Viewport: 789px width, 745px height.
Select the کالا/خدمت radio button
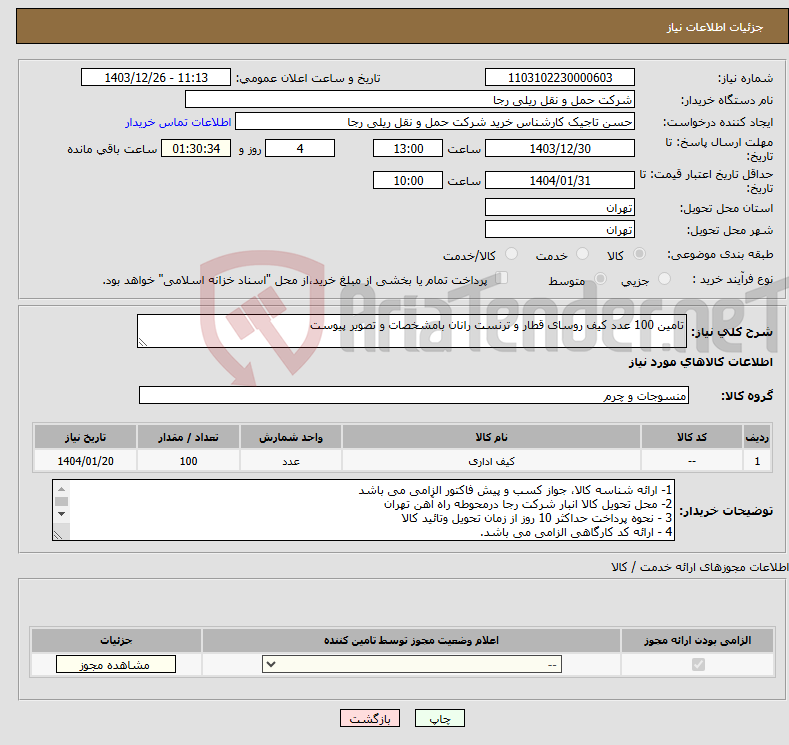[x=511, y=254]
